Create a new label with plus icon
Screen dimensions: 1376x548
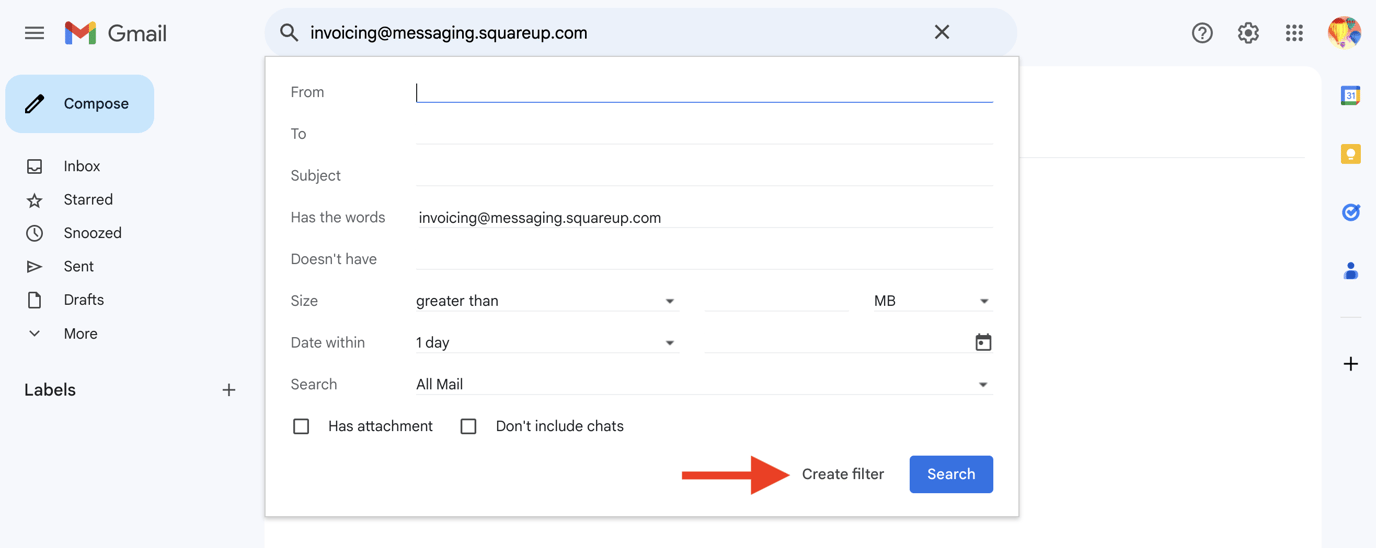click(229, 390)
